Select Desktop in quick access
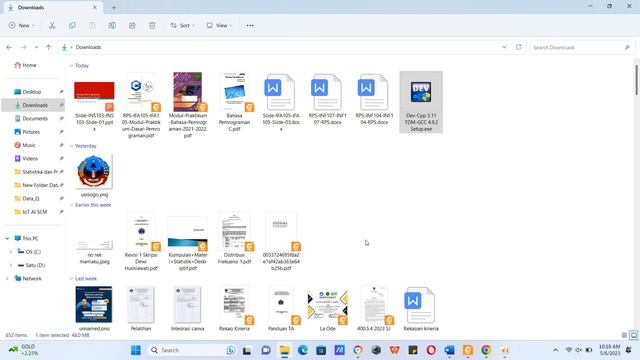Viewport: 640px width, 360px height. click(x=33, y=92)
